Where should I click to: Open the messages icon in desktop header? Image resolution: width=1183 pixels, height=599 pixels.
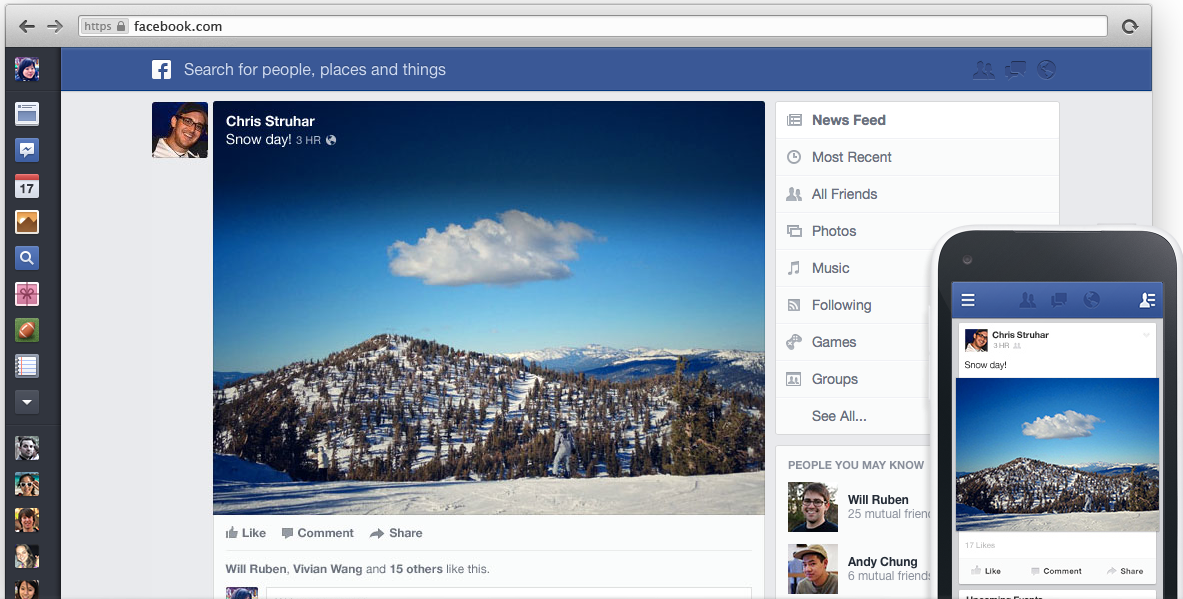click(1015, 70)
